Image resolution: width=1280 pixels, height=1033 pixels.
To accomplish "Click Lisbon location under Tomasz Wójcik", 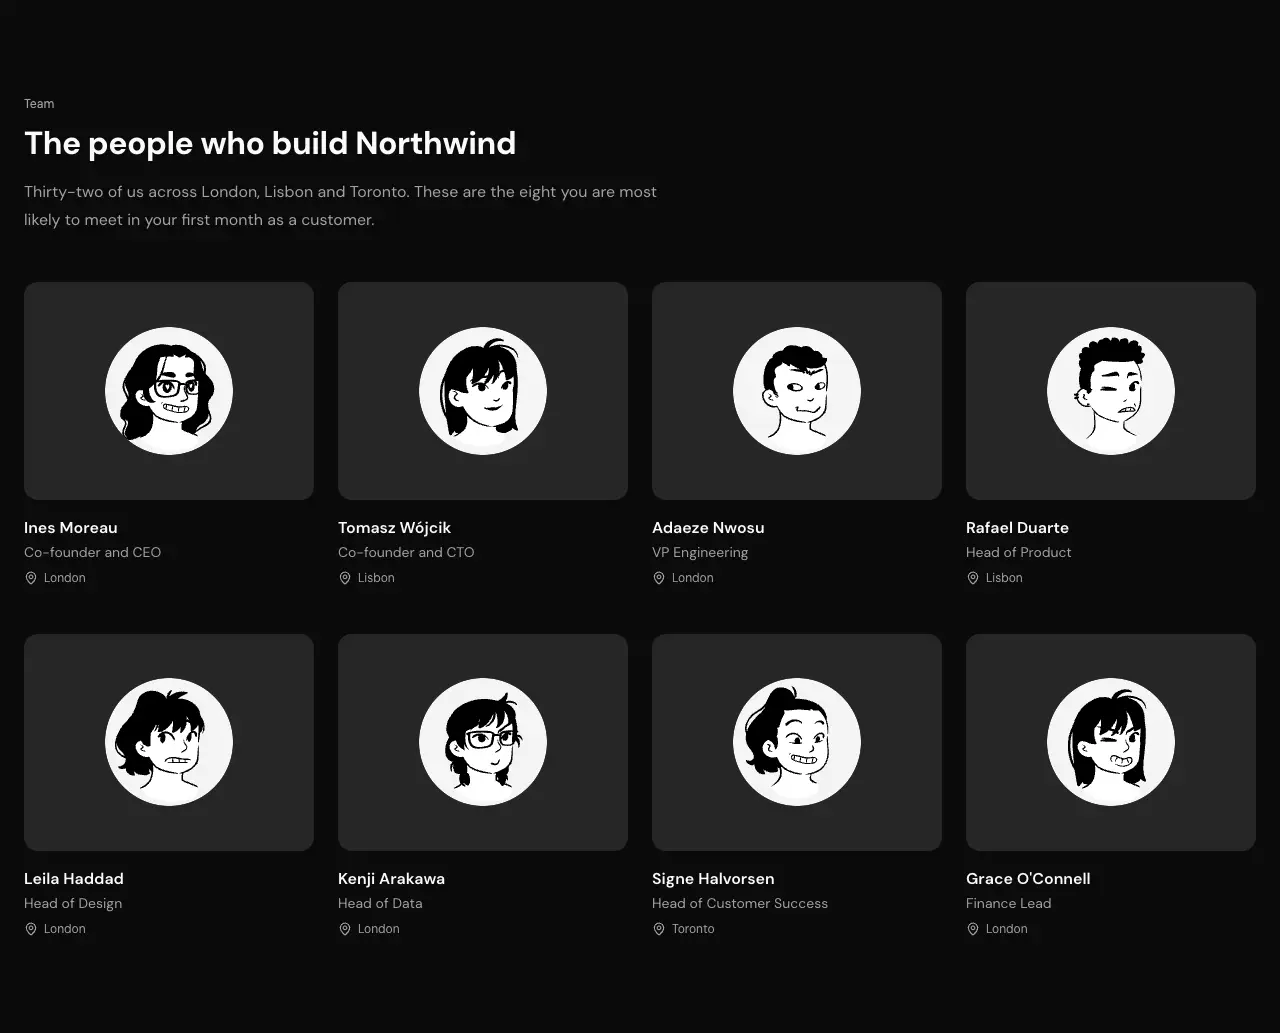I will [376, 578].
